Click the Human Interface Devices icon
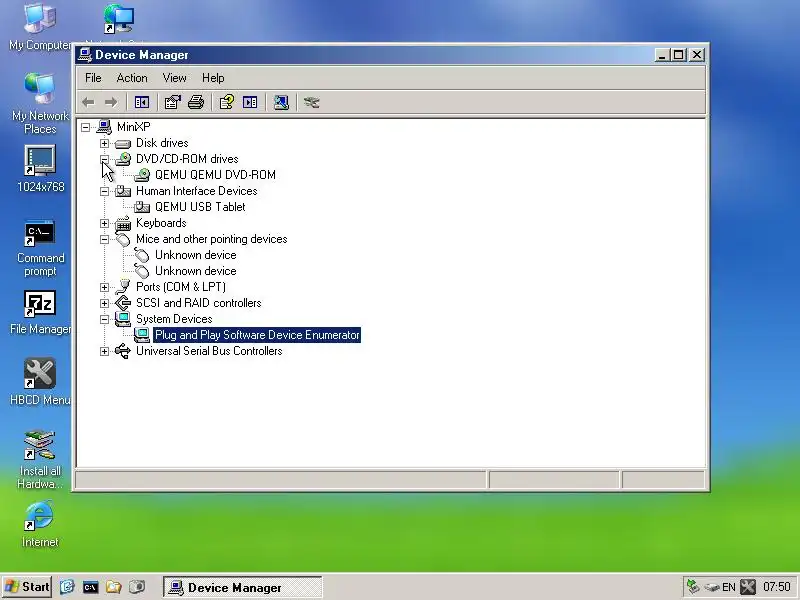This screenshot has width=800, height=600. tap(123, 191)
